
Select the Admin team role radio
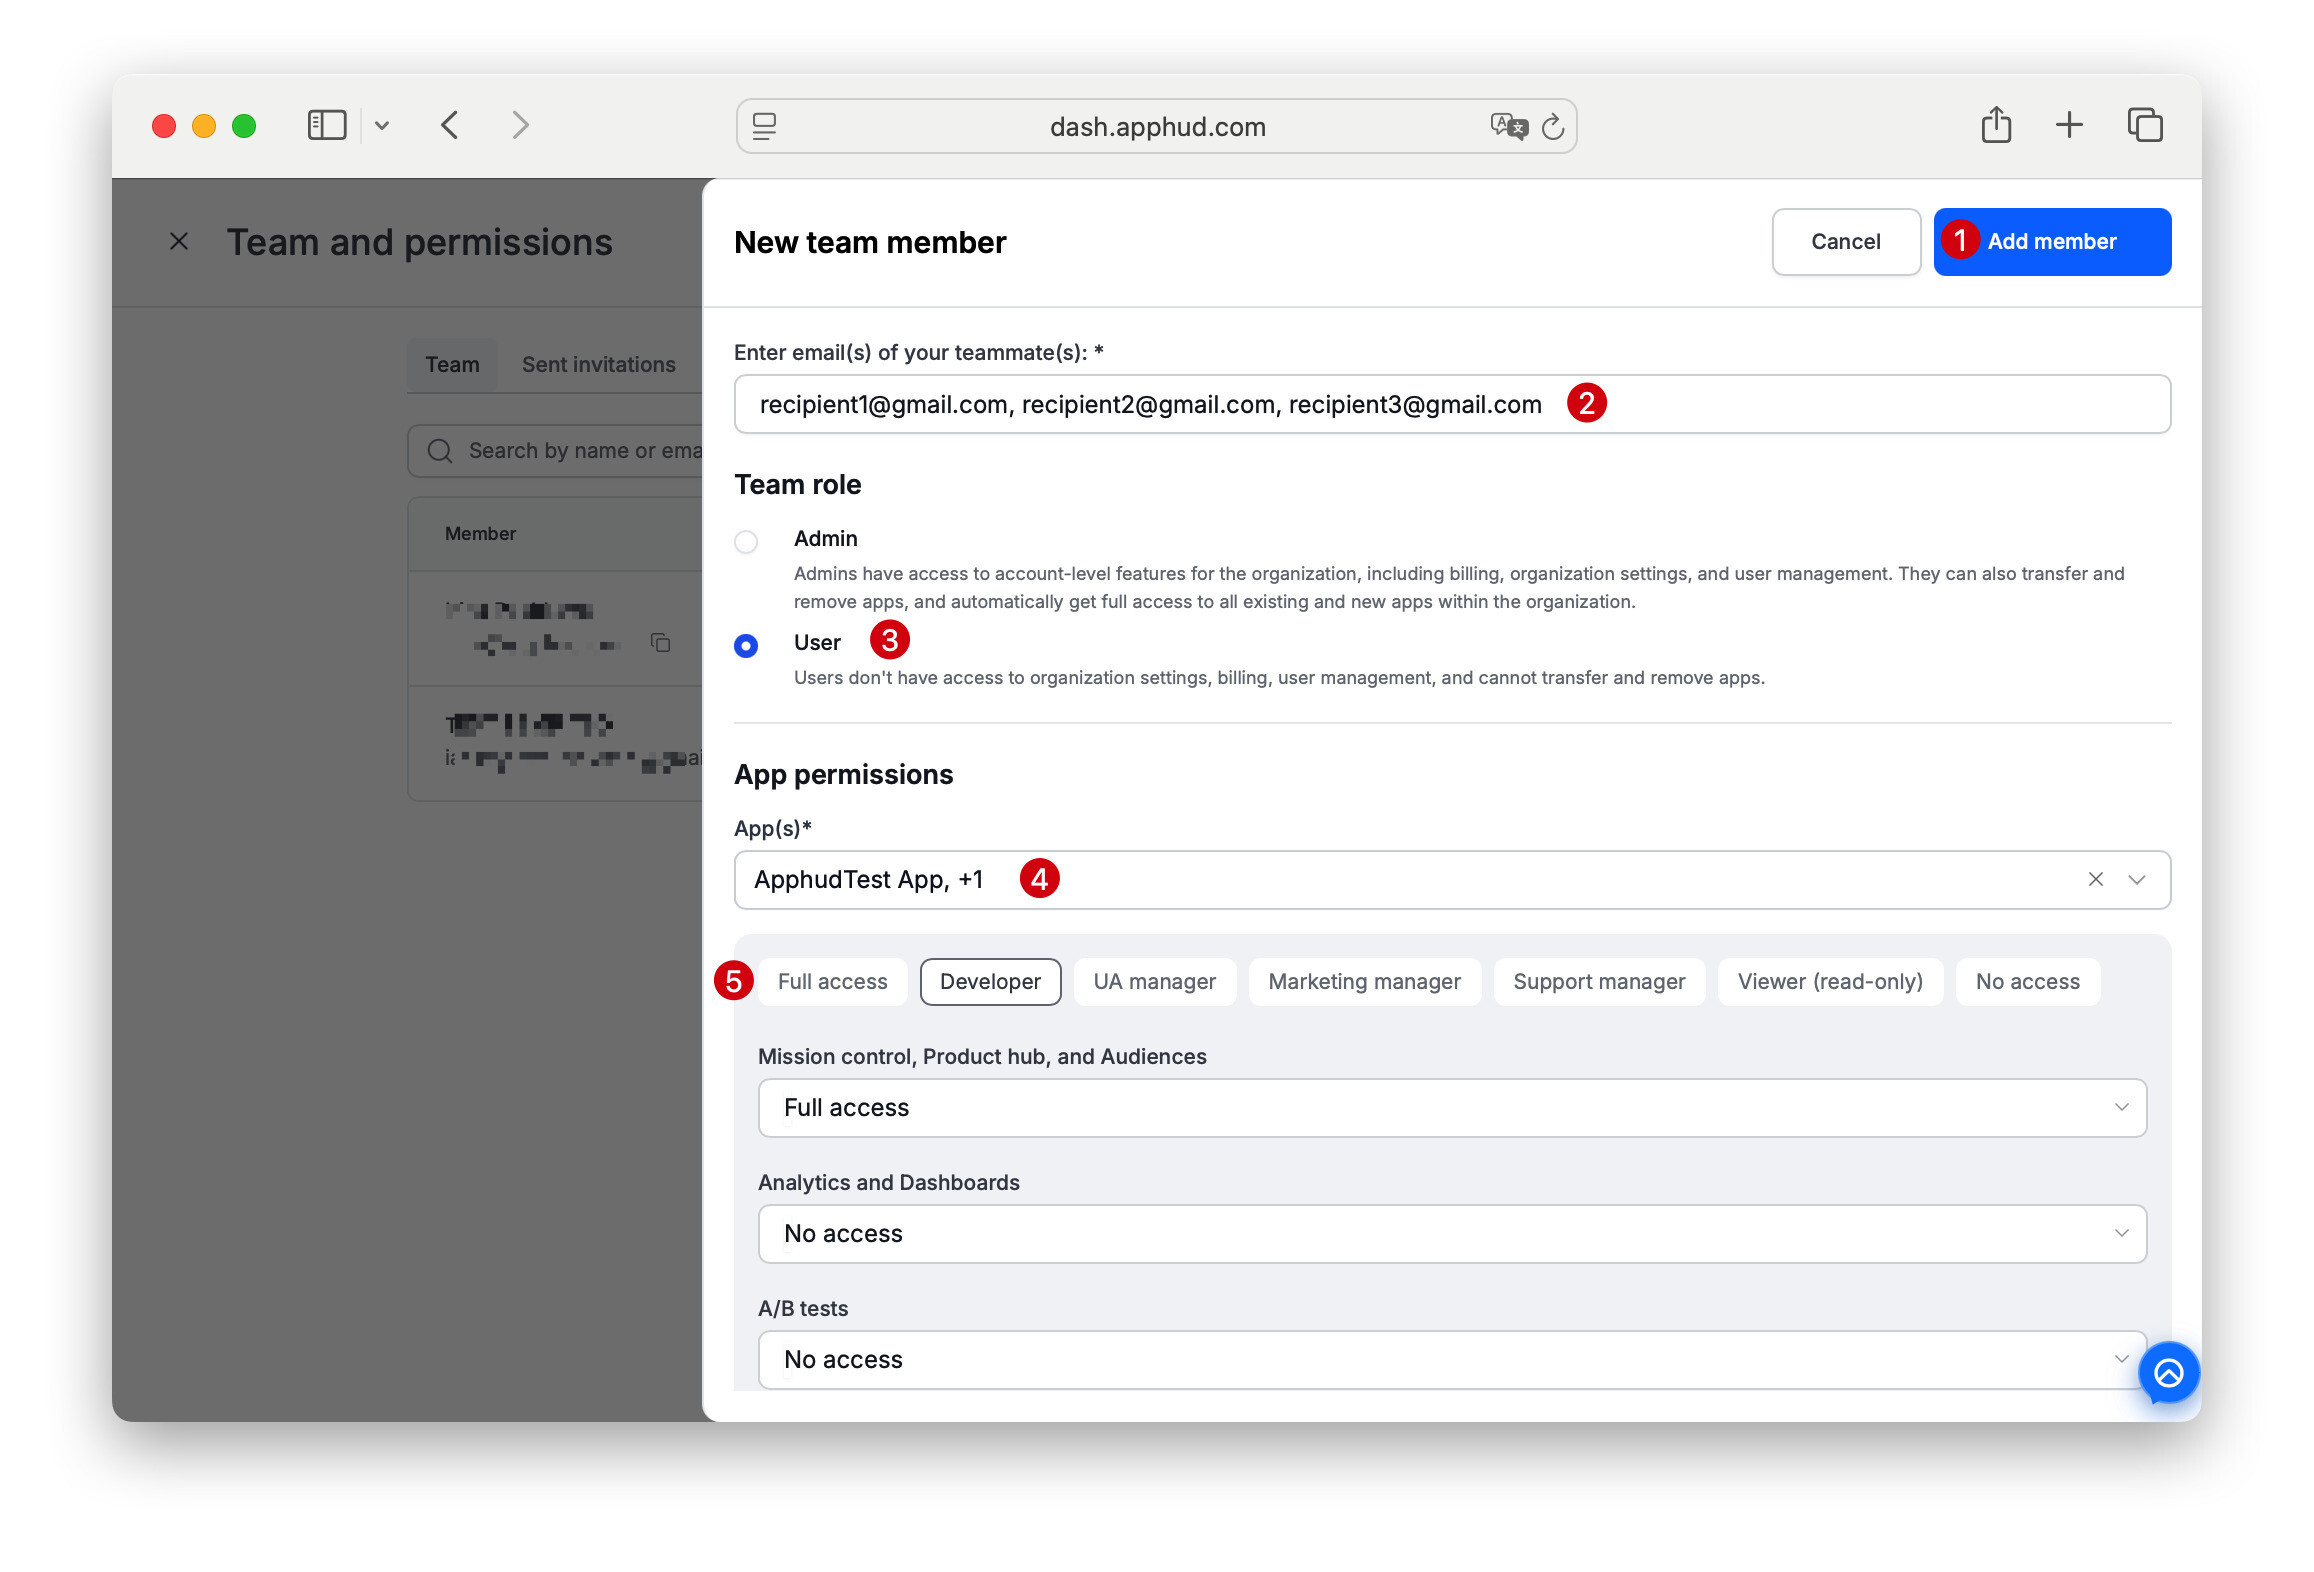tap(746, 542)
